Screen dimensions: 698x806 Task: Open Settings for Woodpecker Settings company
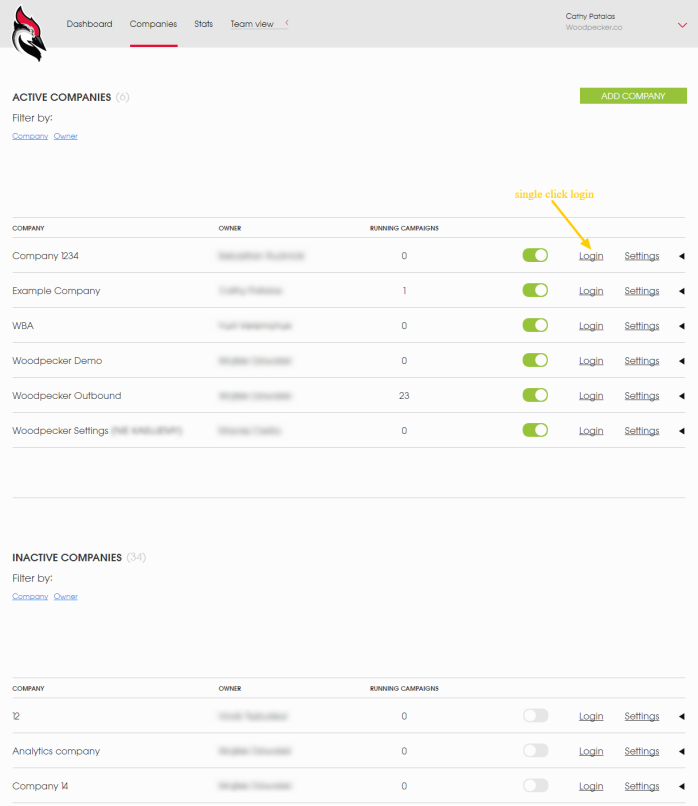click(x=641, y=431)
